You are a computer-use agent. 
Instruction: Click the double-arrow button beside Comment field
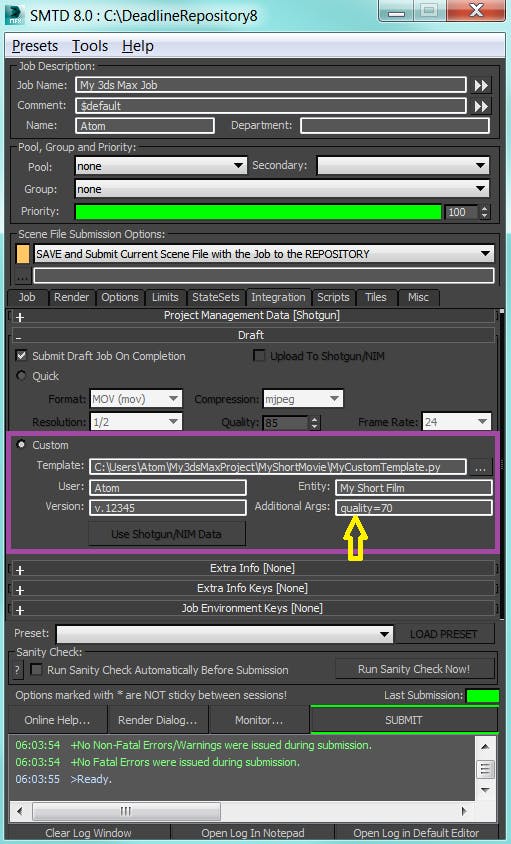pos(481,106)
